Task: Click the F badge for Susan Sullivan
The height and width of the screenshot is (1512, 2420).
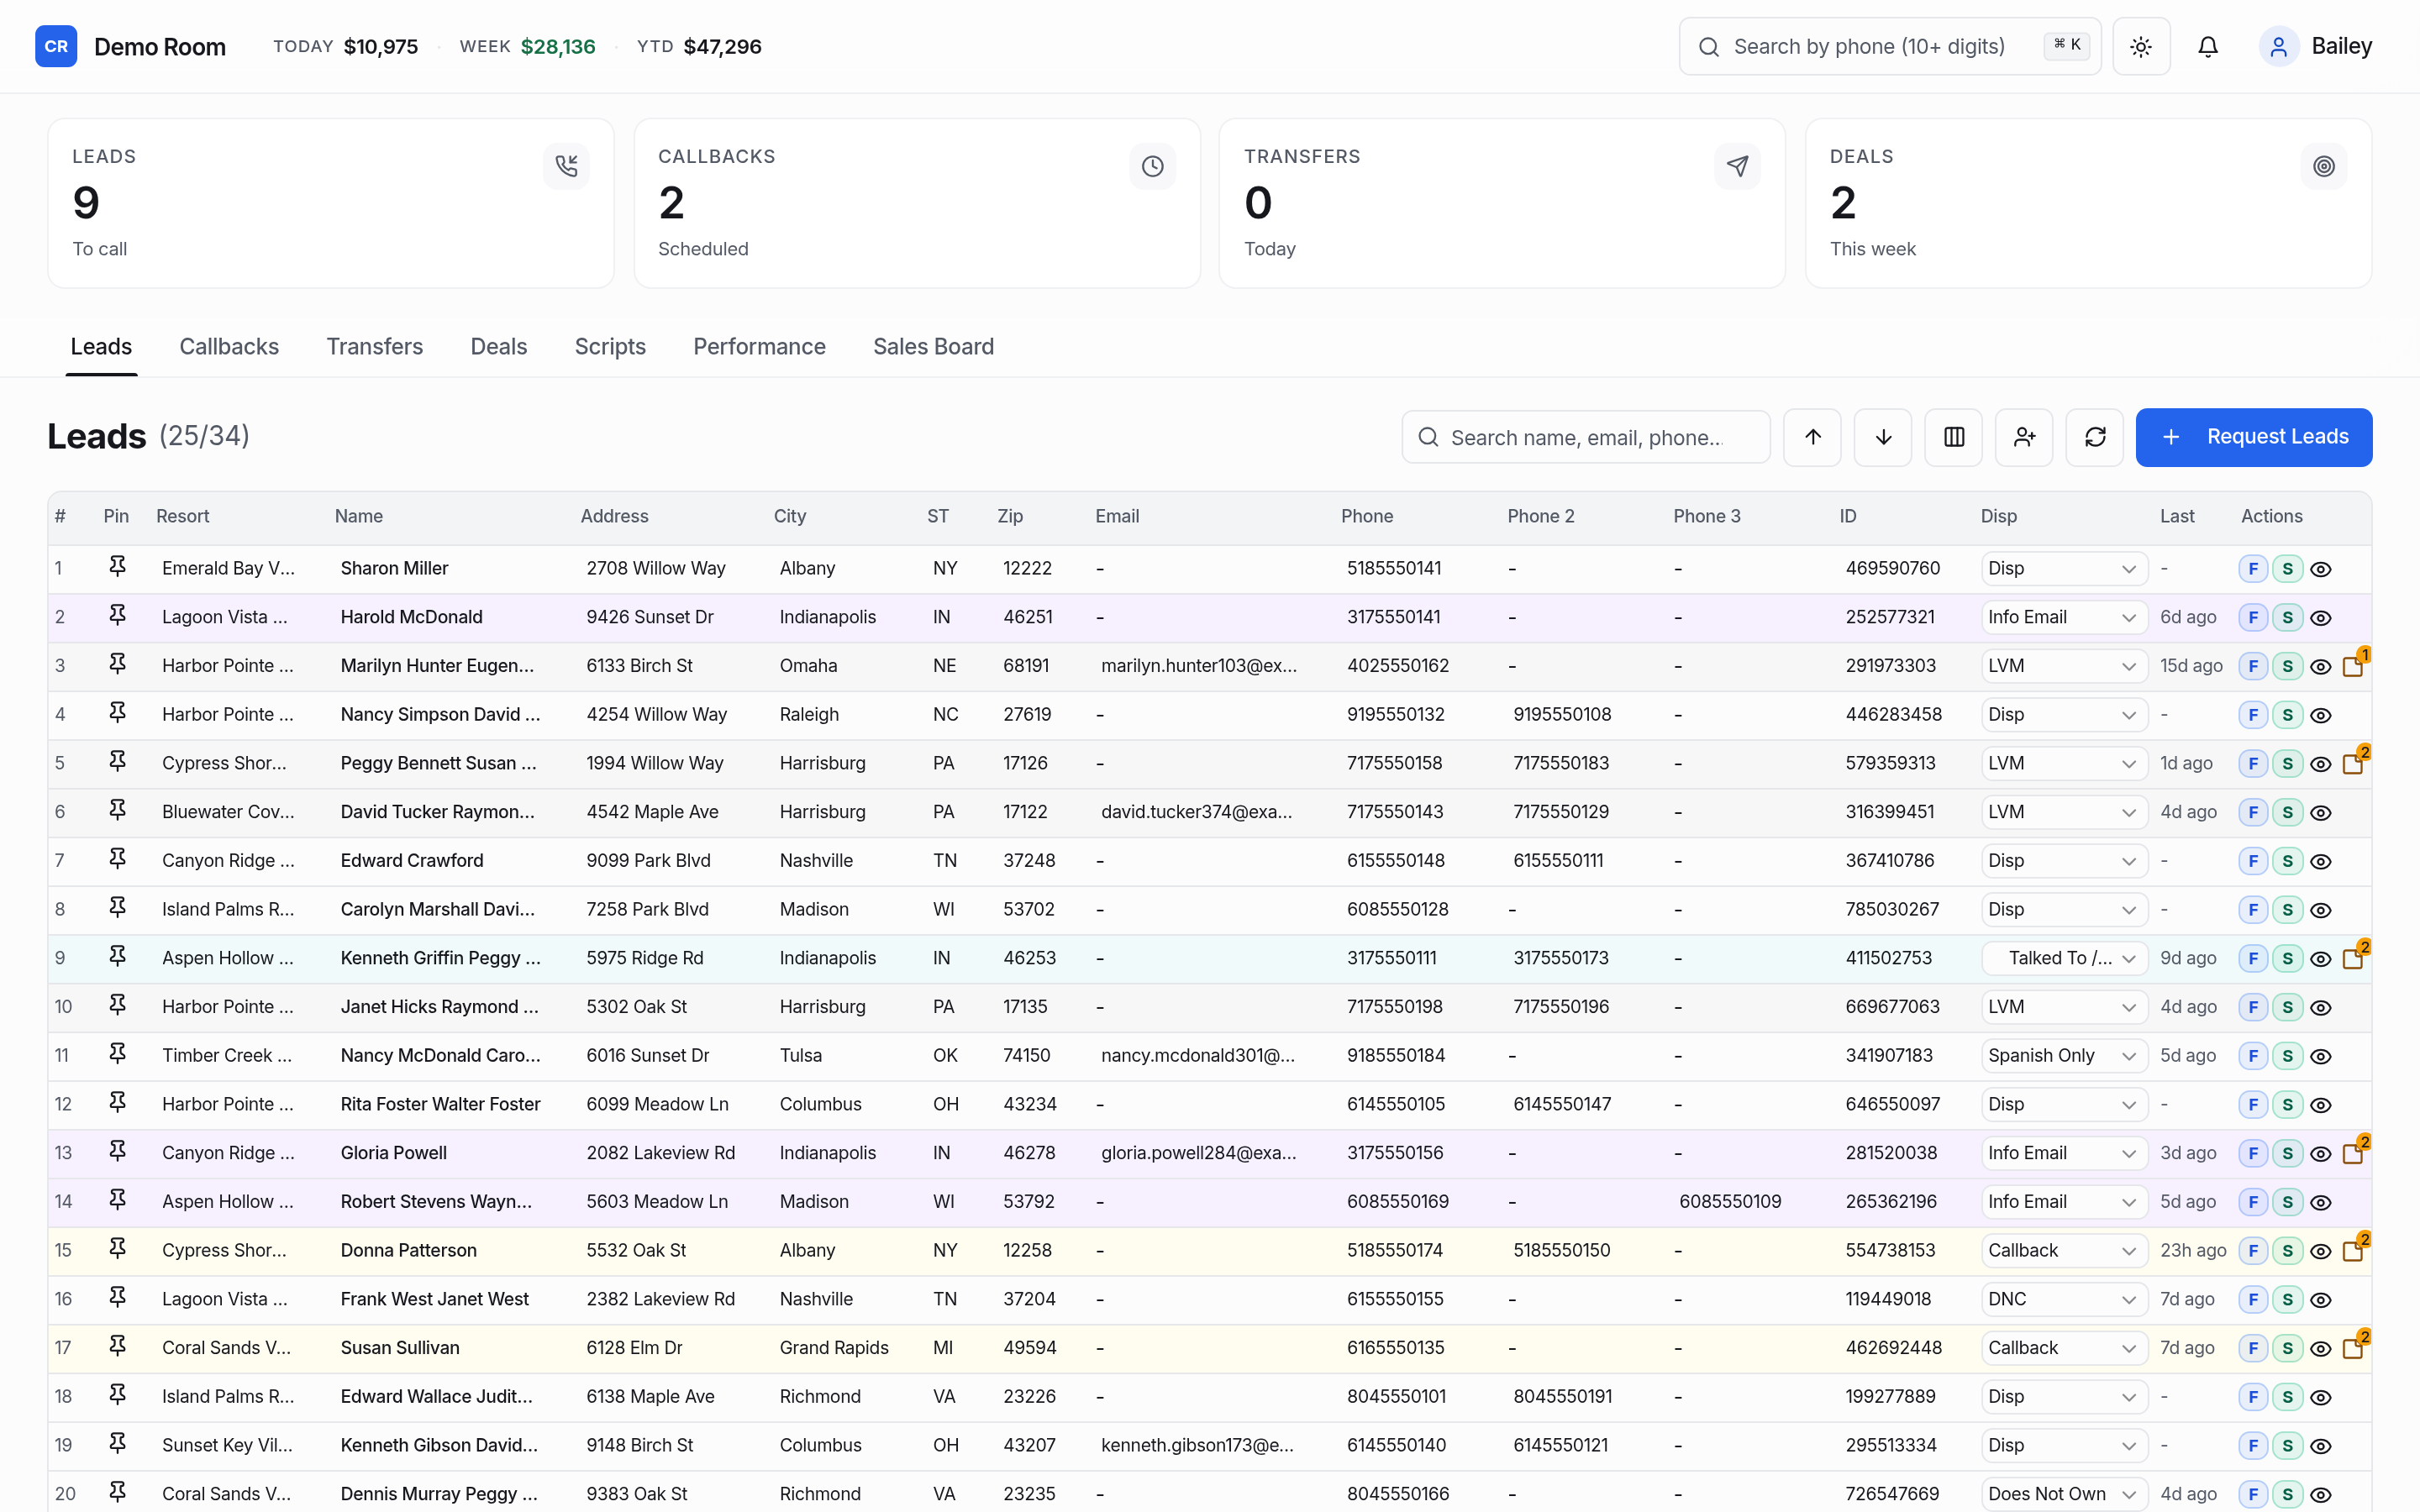Action: (x=2253, y=1348)
